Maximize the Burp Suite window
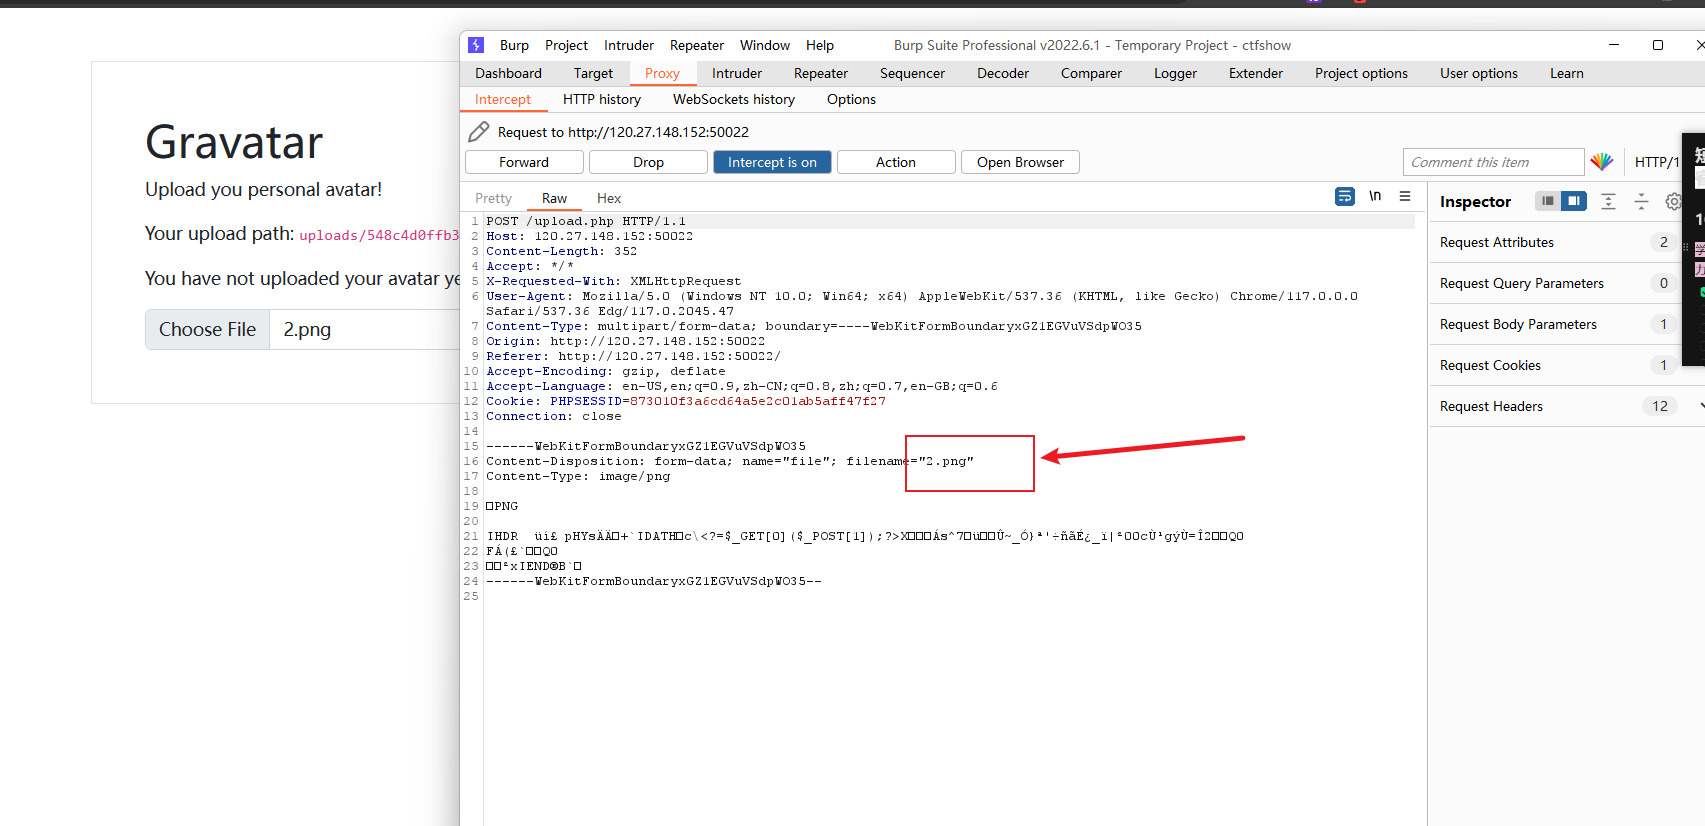 pyautogui.click(x=1657, y=45)
